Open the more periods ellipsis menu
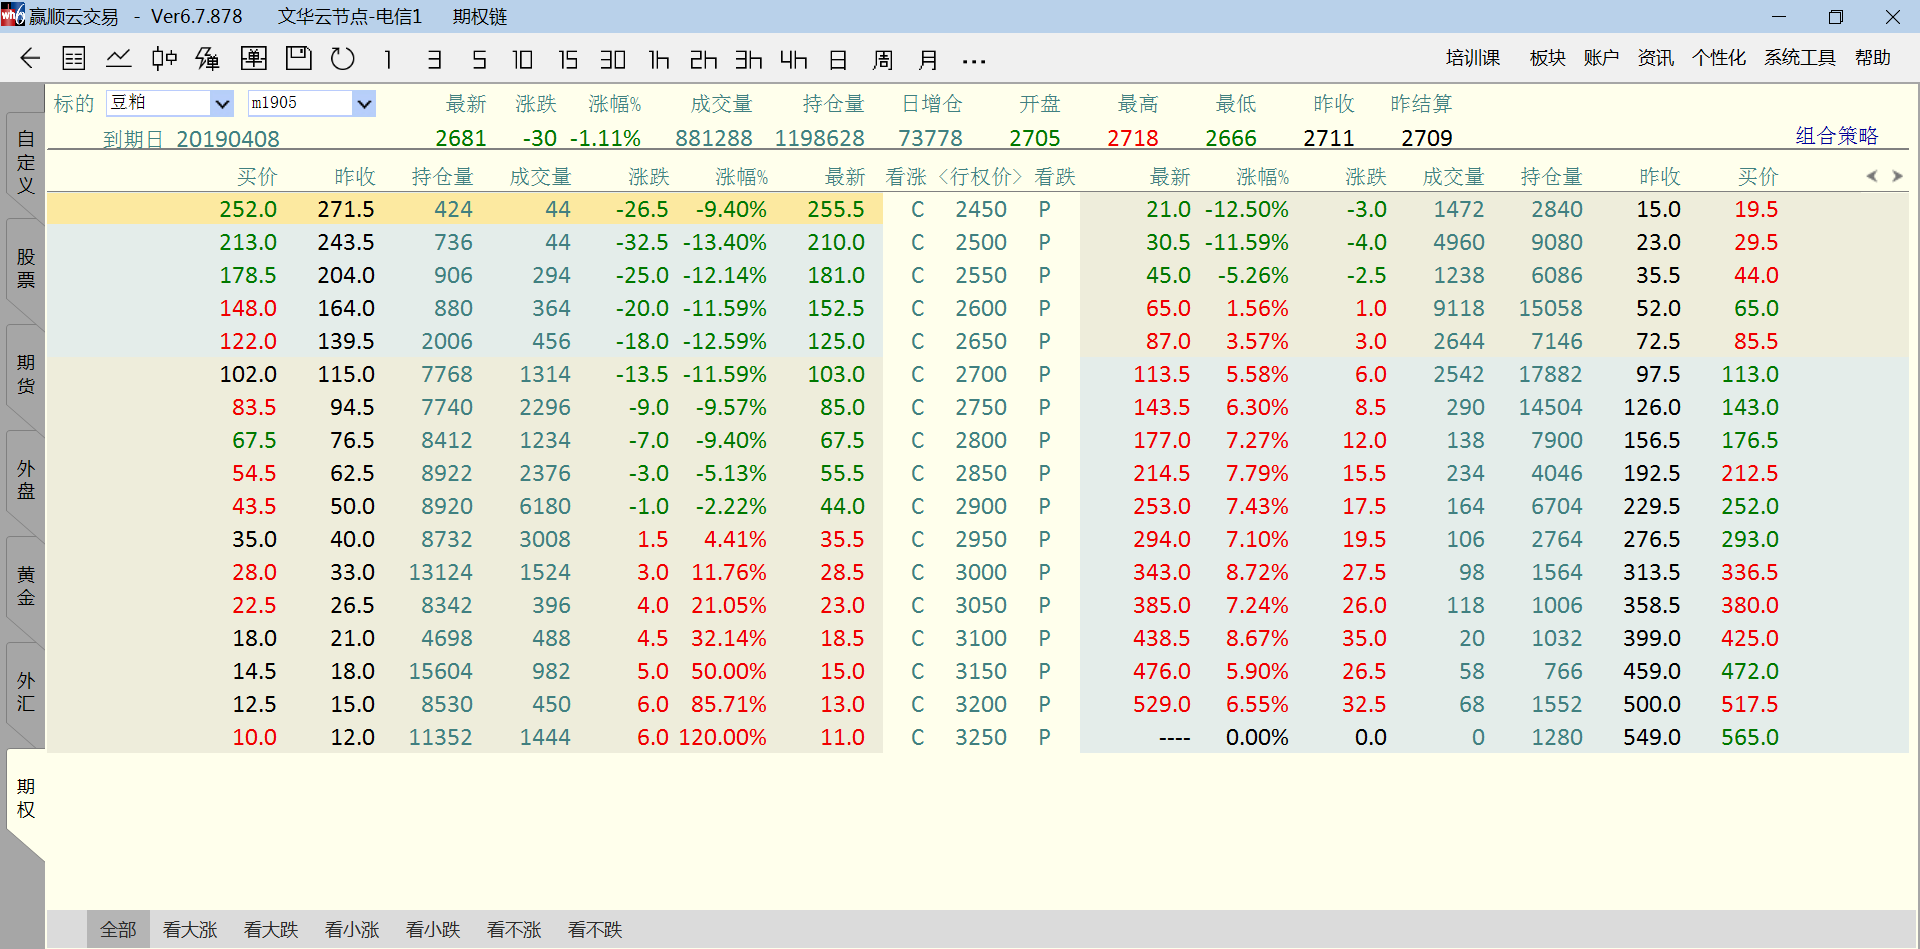 tap(974, 61)
